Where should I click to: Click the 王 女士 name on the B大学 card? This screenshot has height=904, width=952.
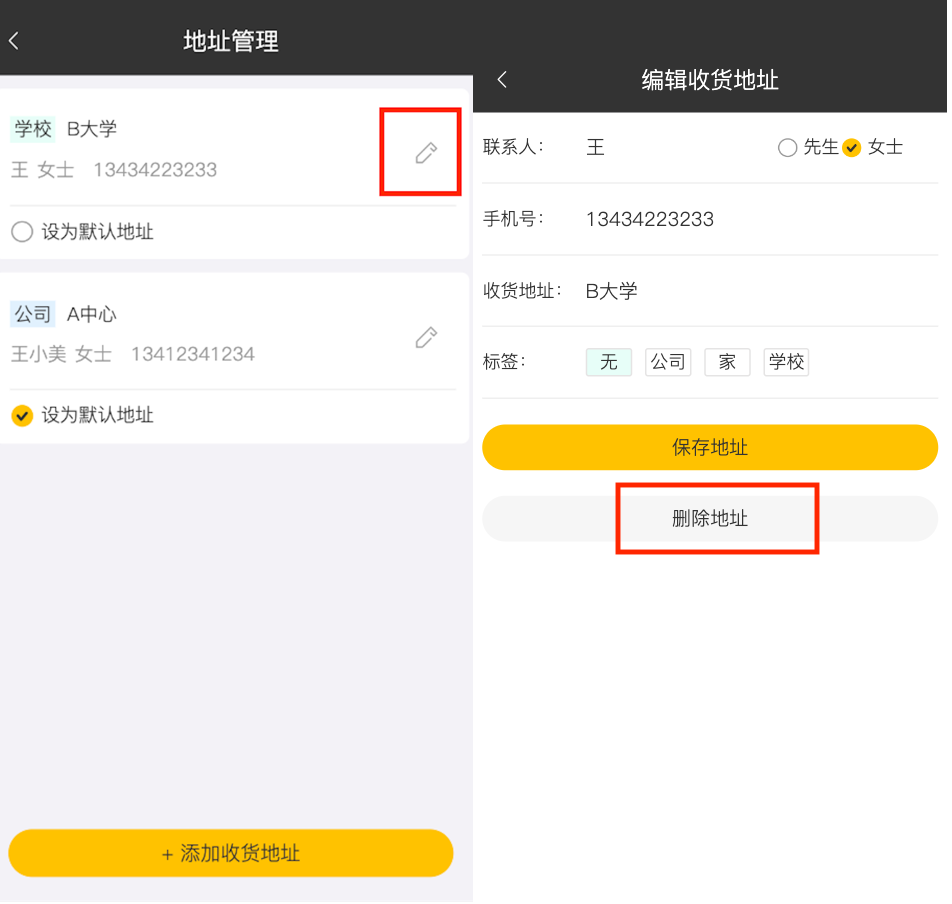coord(42,170)
